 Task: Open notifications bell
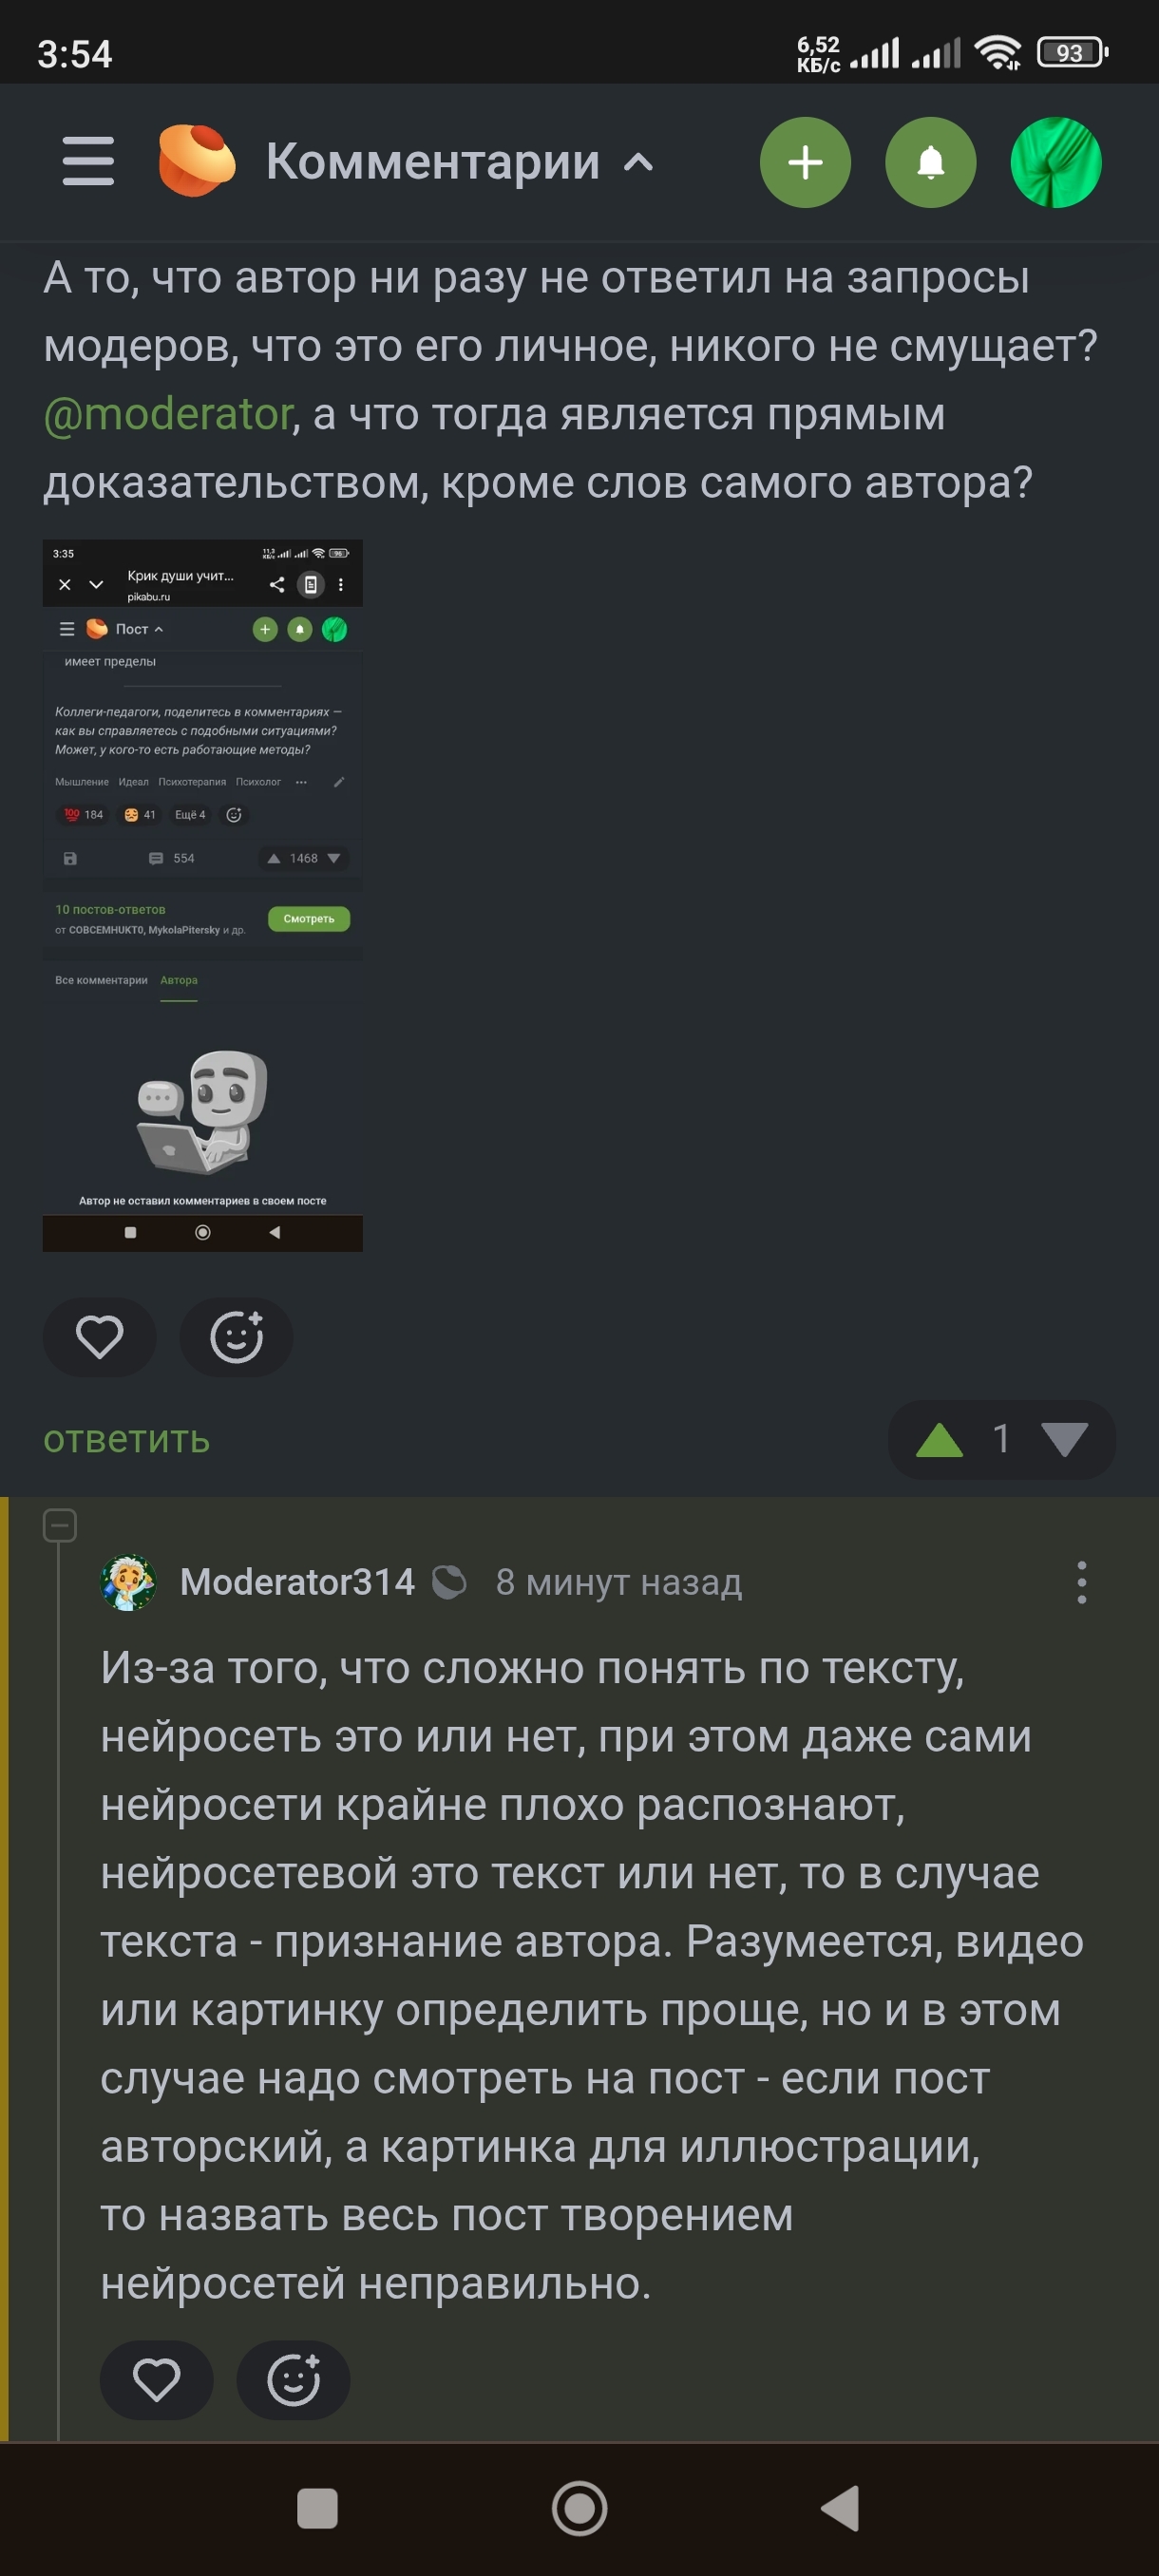pyautogui.click(x=930, y=162)
